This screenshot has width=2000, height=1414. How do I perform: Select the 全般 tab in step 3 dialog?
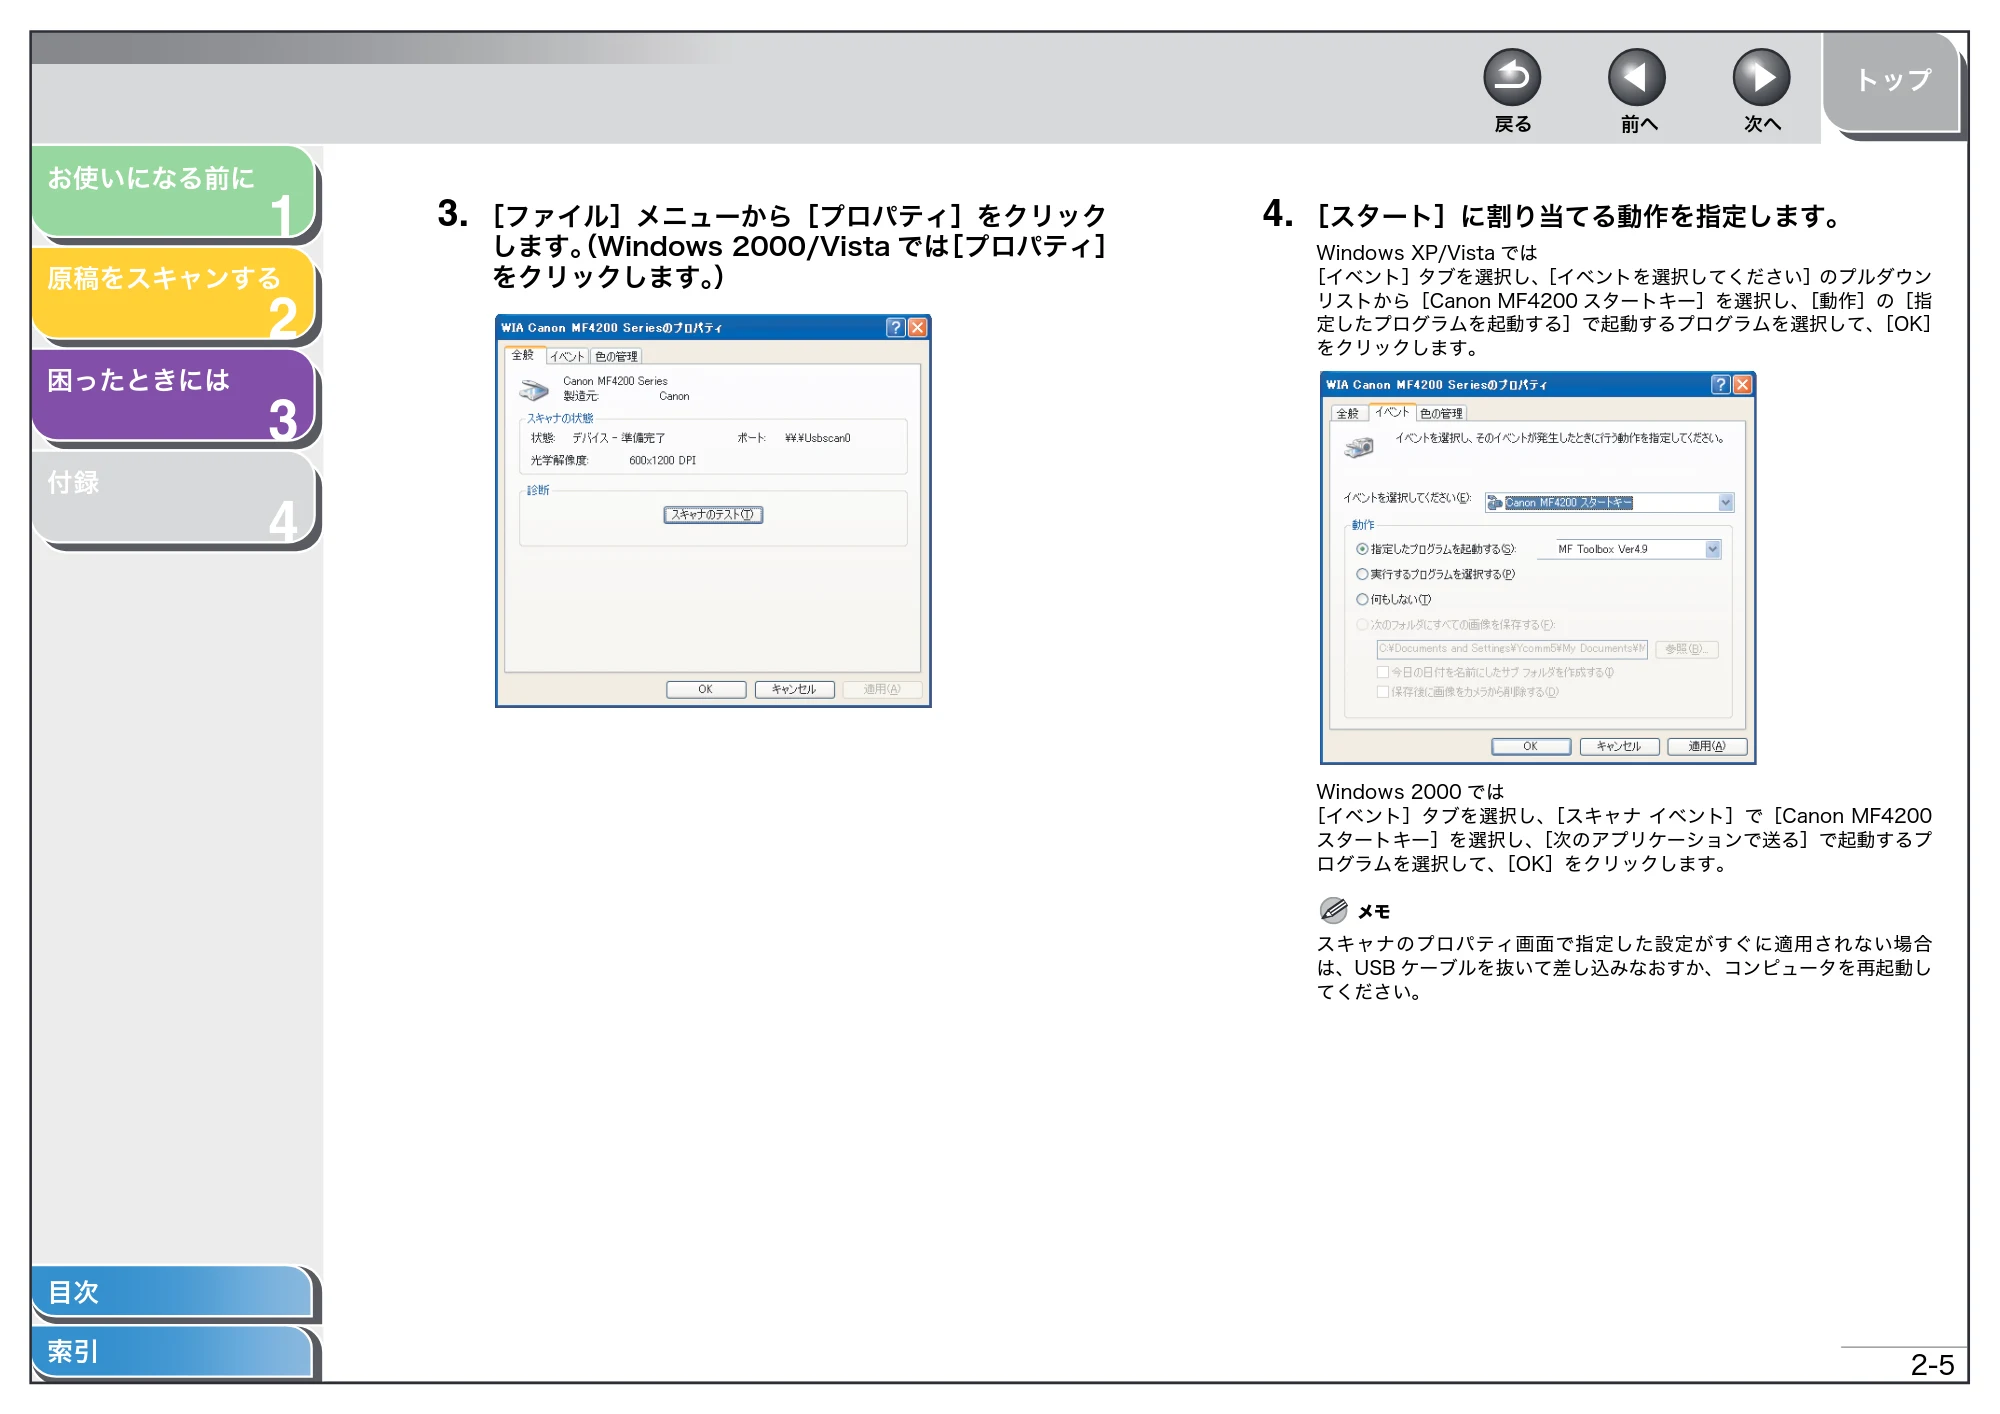pyautogui.click(x=523, y=355)
